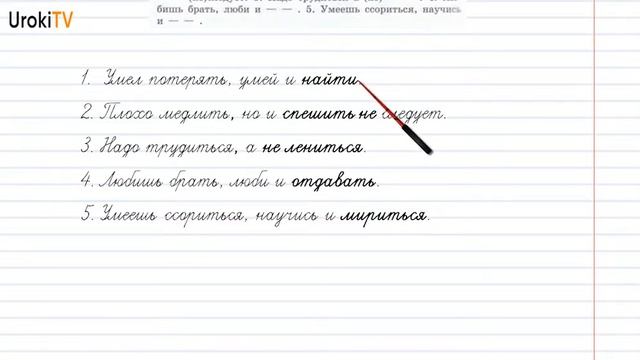Click the bold word "найти" in sentence 1
The height and width of the screenshot is (360, 640).
coord(329,79)
